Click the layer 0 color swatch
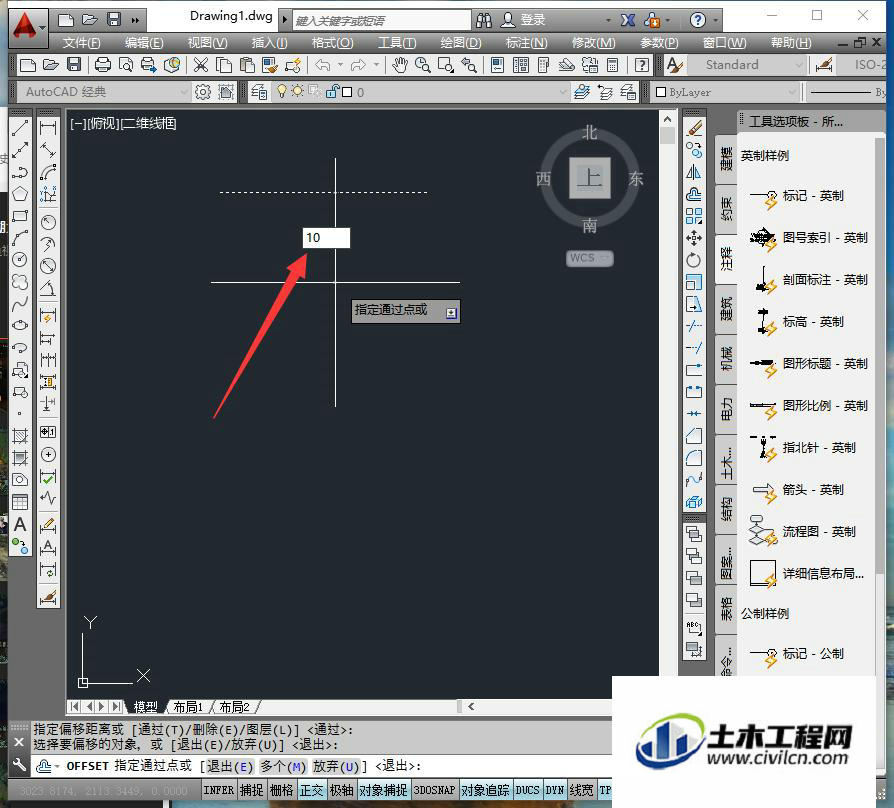The height and width of the screenshot is (808, 894). (347, 92)
